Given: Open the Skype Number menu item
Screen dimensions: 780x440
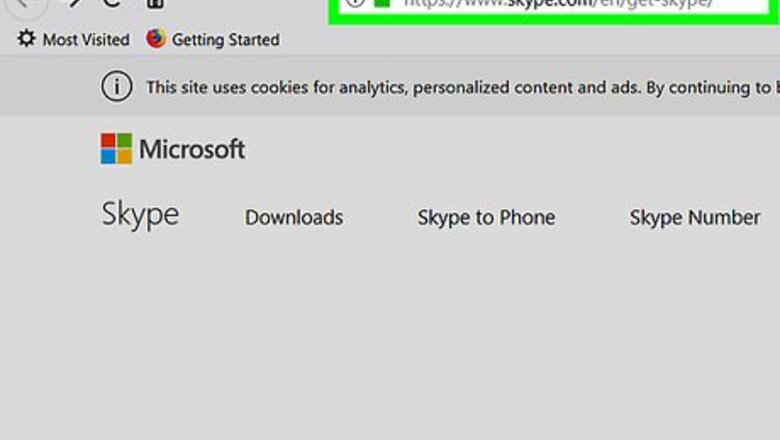Looking at the screenshot, I should (x=694, y=217).
